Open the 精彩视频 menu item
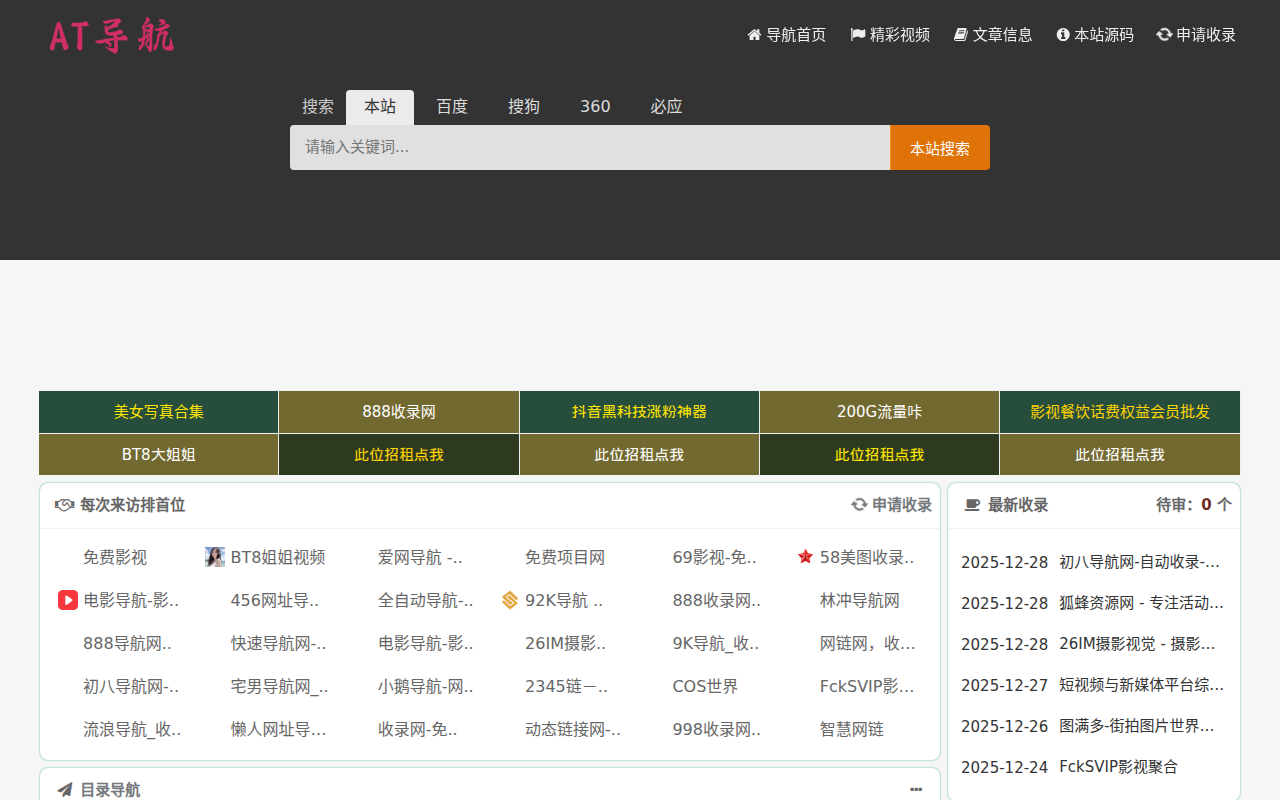 (x=898, y=34)
